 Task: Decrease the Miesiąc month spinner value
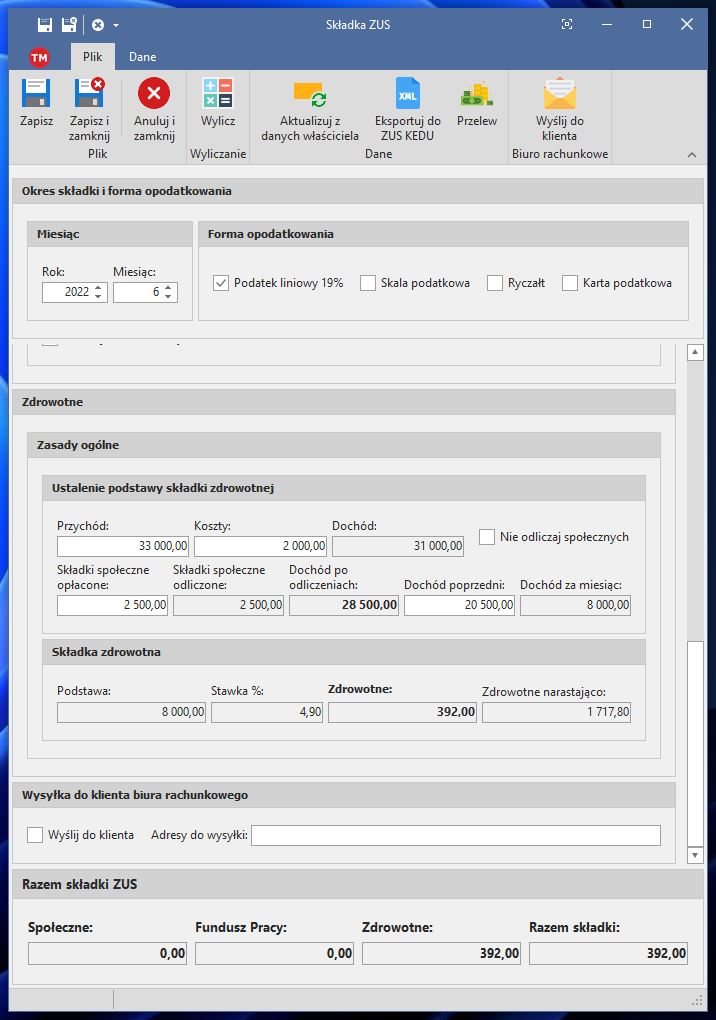coord(168,297)
